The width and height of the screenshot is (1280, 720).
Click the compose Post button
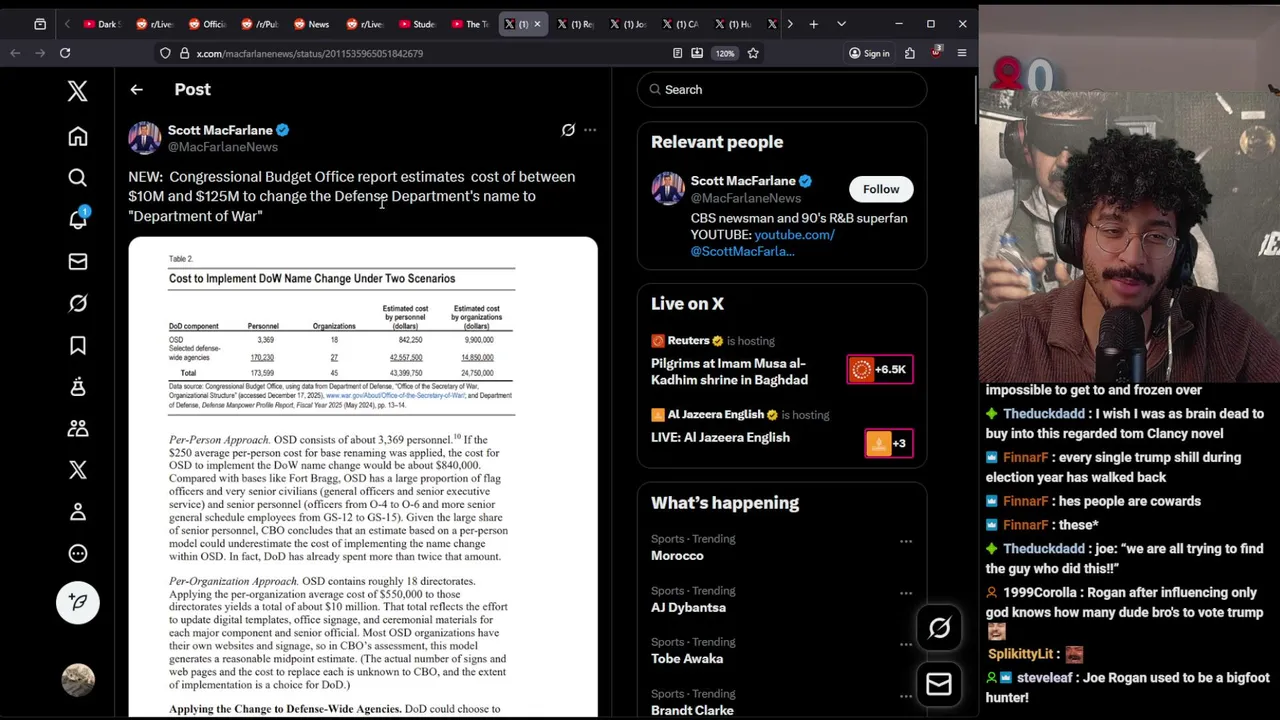click(x=77, y=602)
